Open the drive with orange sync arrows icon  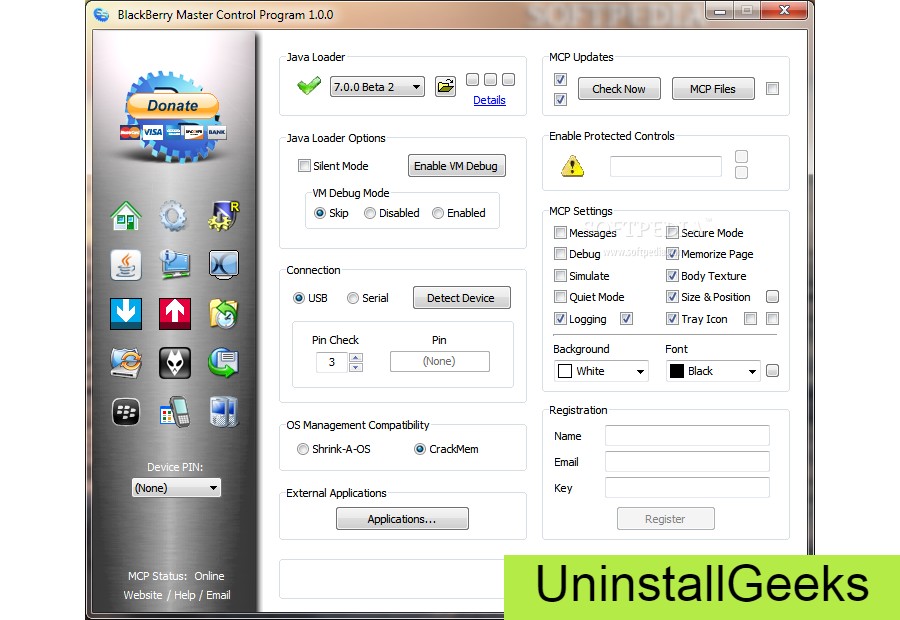pos(126,363)
